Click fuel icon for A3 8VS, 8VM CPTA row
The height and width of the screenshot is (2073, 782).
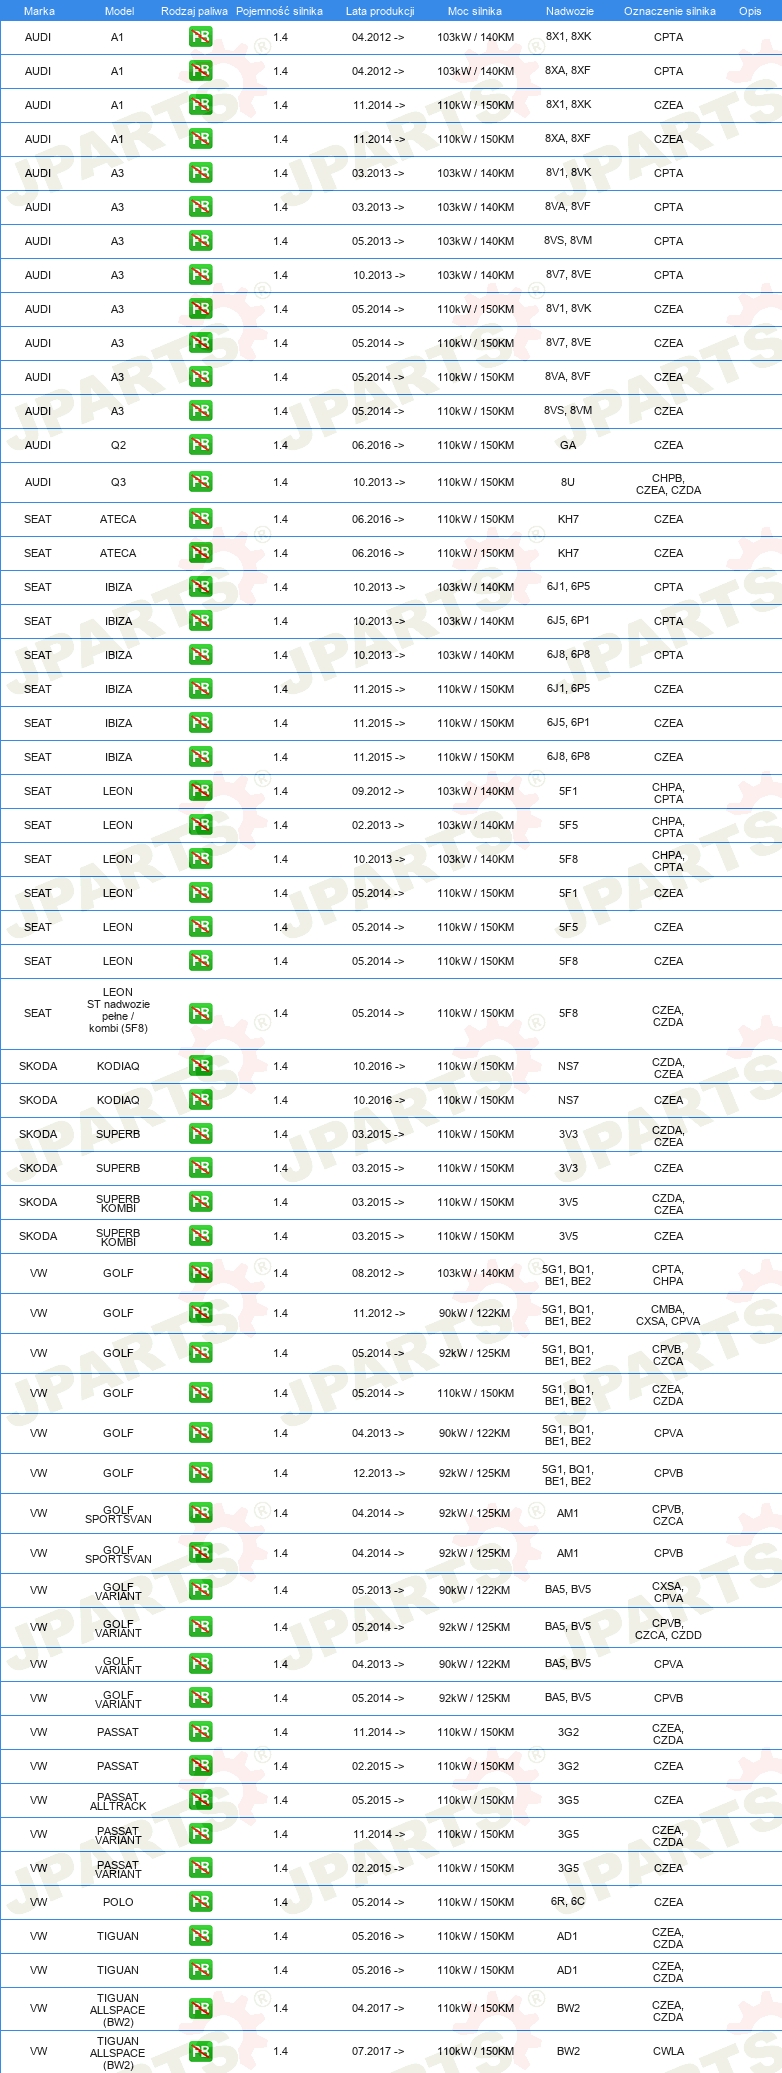pos(200,241)
